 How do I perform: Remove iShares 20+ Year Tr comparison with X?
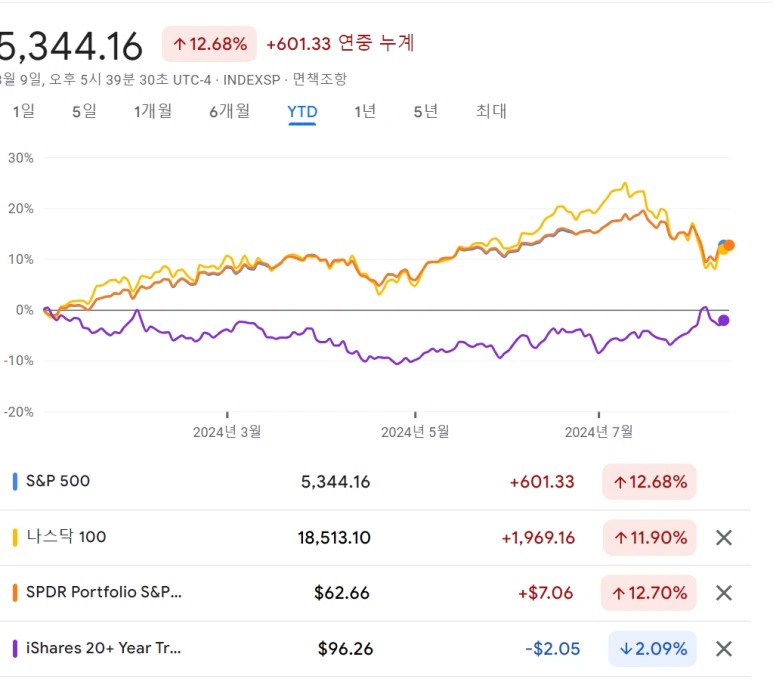coord(723,648)
